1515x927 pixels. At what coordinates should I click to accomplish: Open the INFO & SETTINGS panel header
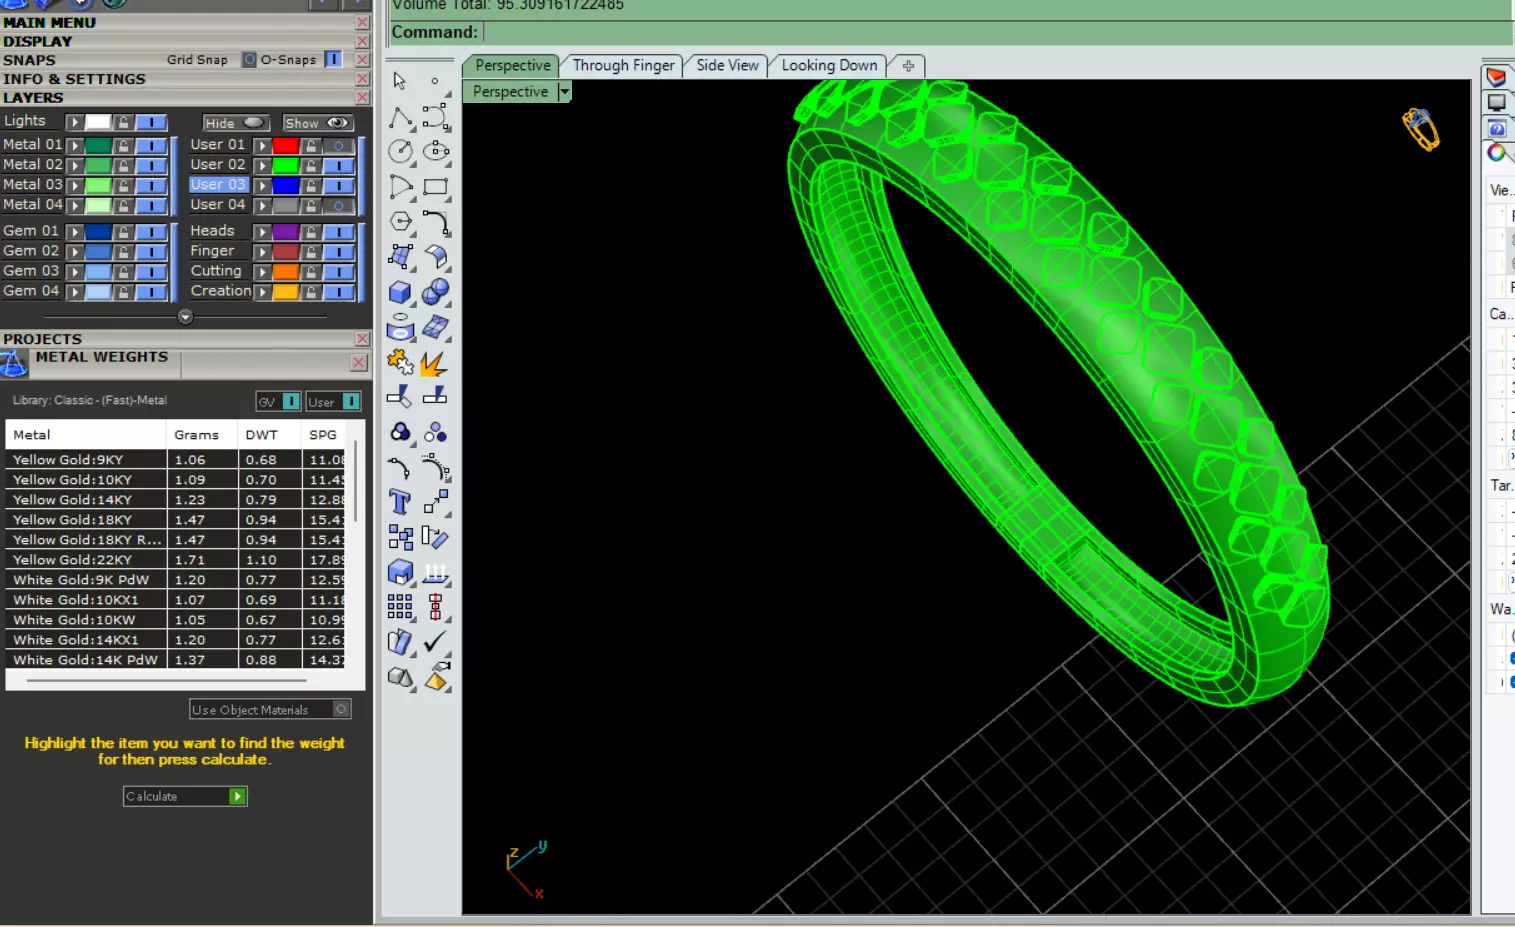pos(178,79)
